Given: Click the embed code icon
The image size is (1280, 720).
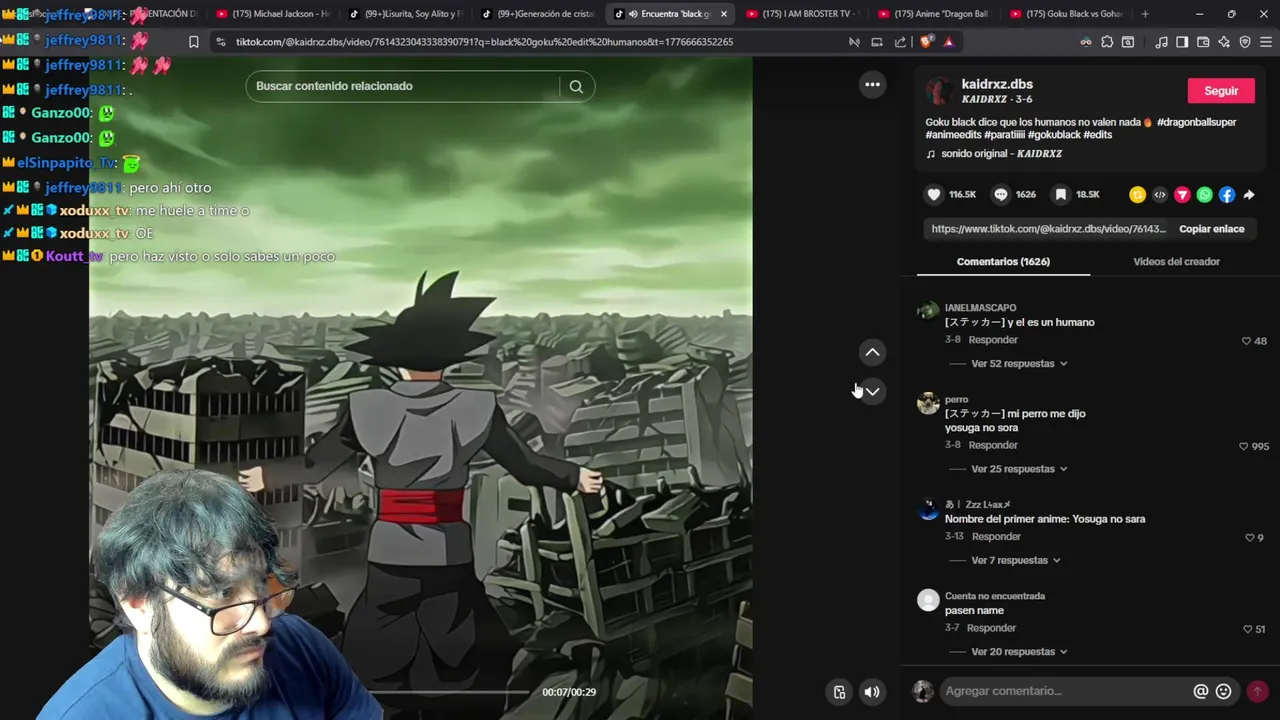Looking at the screenshot, I should (1160, 195).
